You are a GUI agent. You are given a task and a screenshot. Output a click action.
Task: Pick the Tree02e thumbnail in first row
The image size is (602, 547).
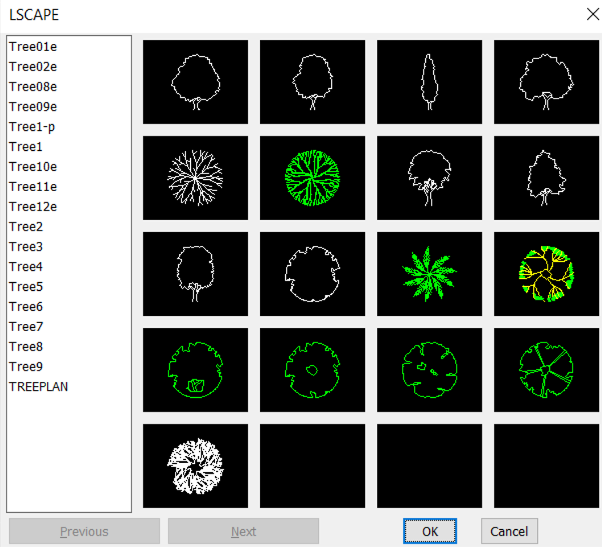312,82
